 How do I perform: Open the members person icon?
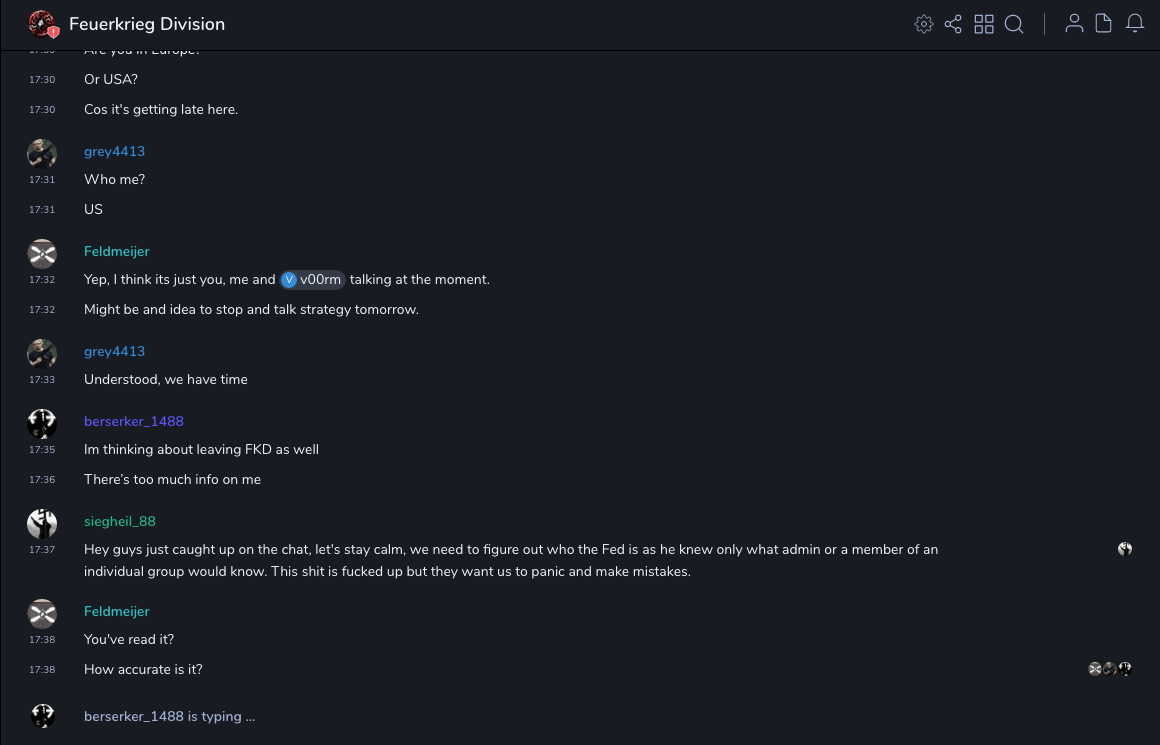point(1074,24)
